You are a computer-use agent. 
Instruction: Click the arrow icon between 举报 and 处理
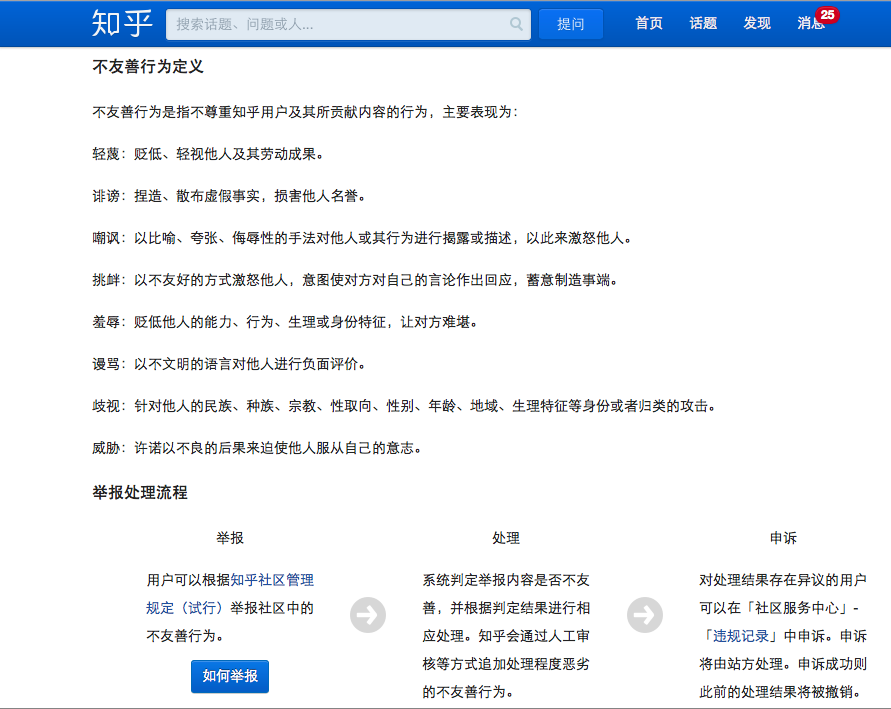tap(368, 615)
